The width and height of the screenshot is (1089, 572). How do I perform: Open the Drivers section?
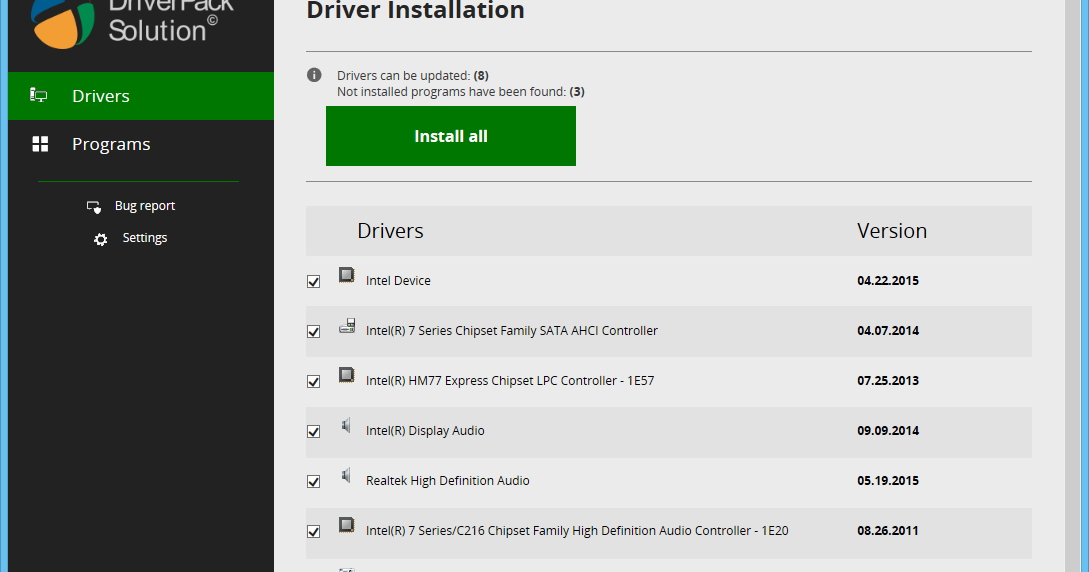(x=141, y=96)
